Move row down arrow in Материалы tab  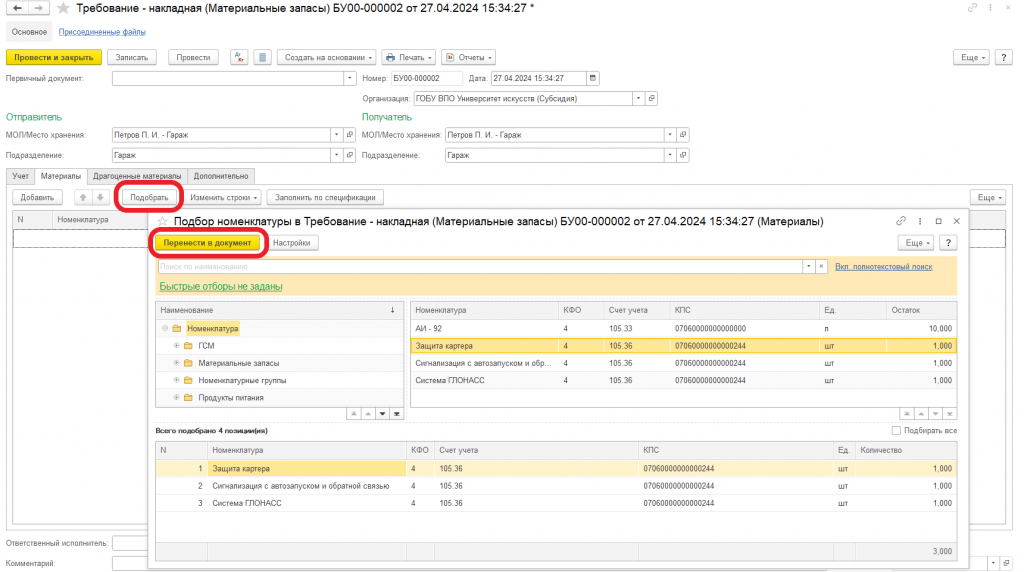tap(100, 197)
